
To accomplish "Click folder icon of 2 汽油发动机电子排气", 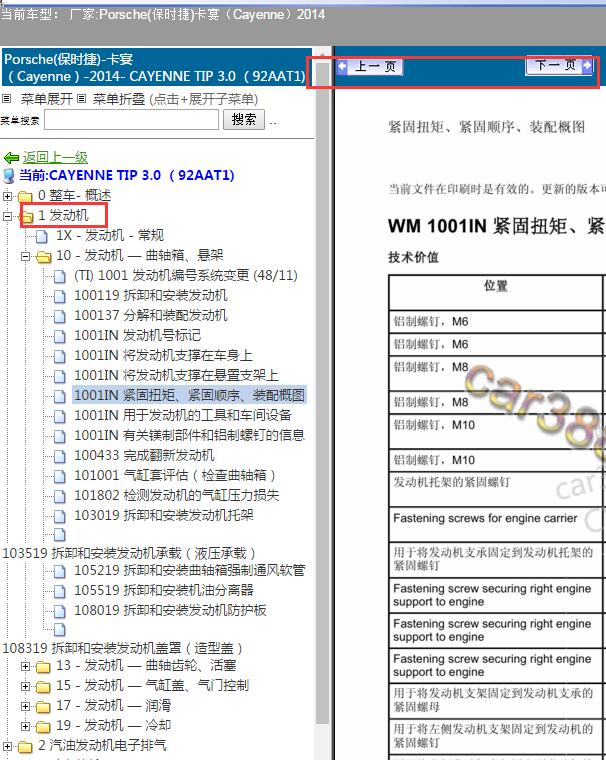I will (x=25, y=746).
